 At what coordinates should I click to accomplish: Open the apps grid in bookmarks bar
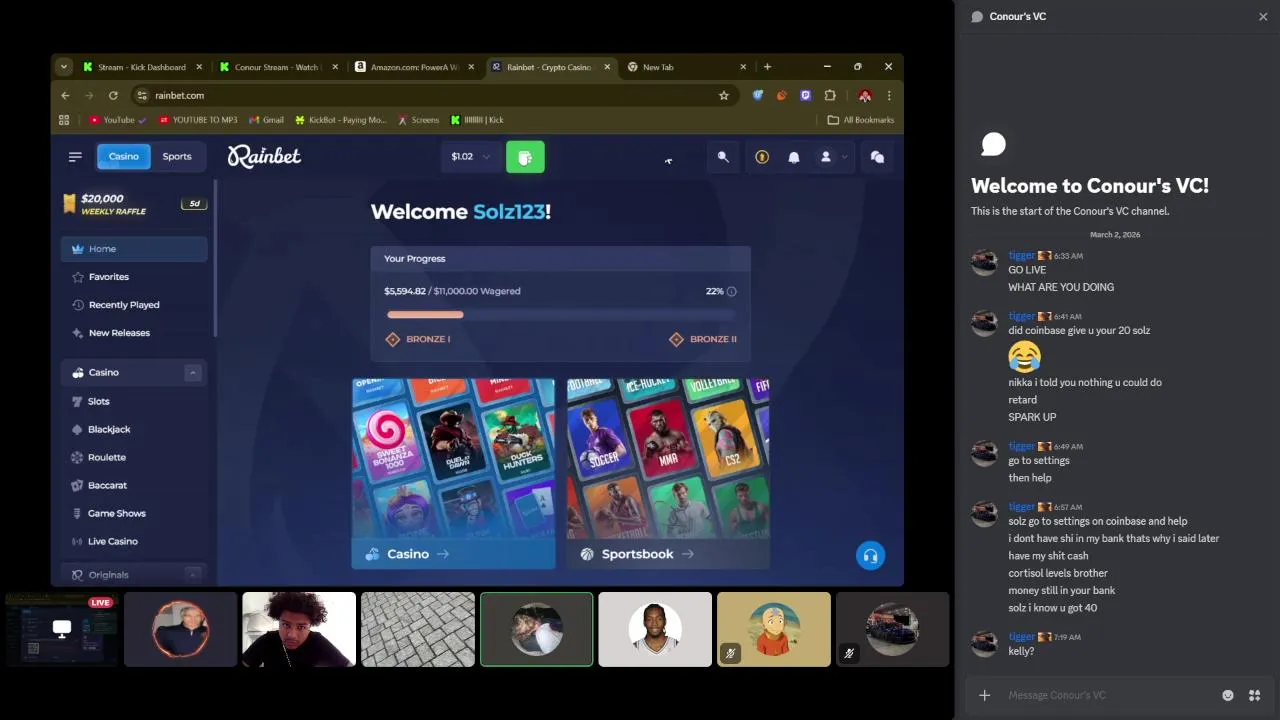[x=64, y=120]
